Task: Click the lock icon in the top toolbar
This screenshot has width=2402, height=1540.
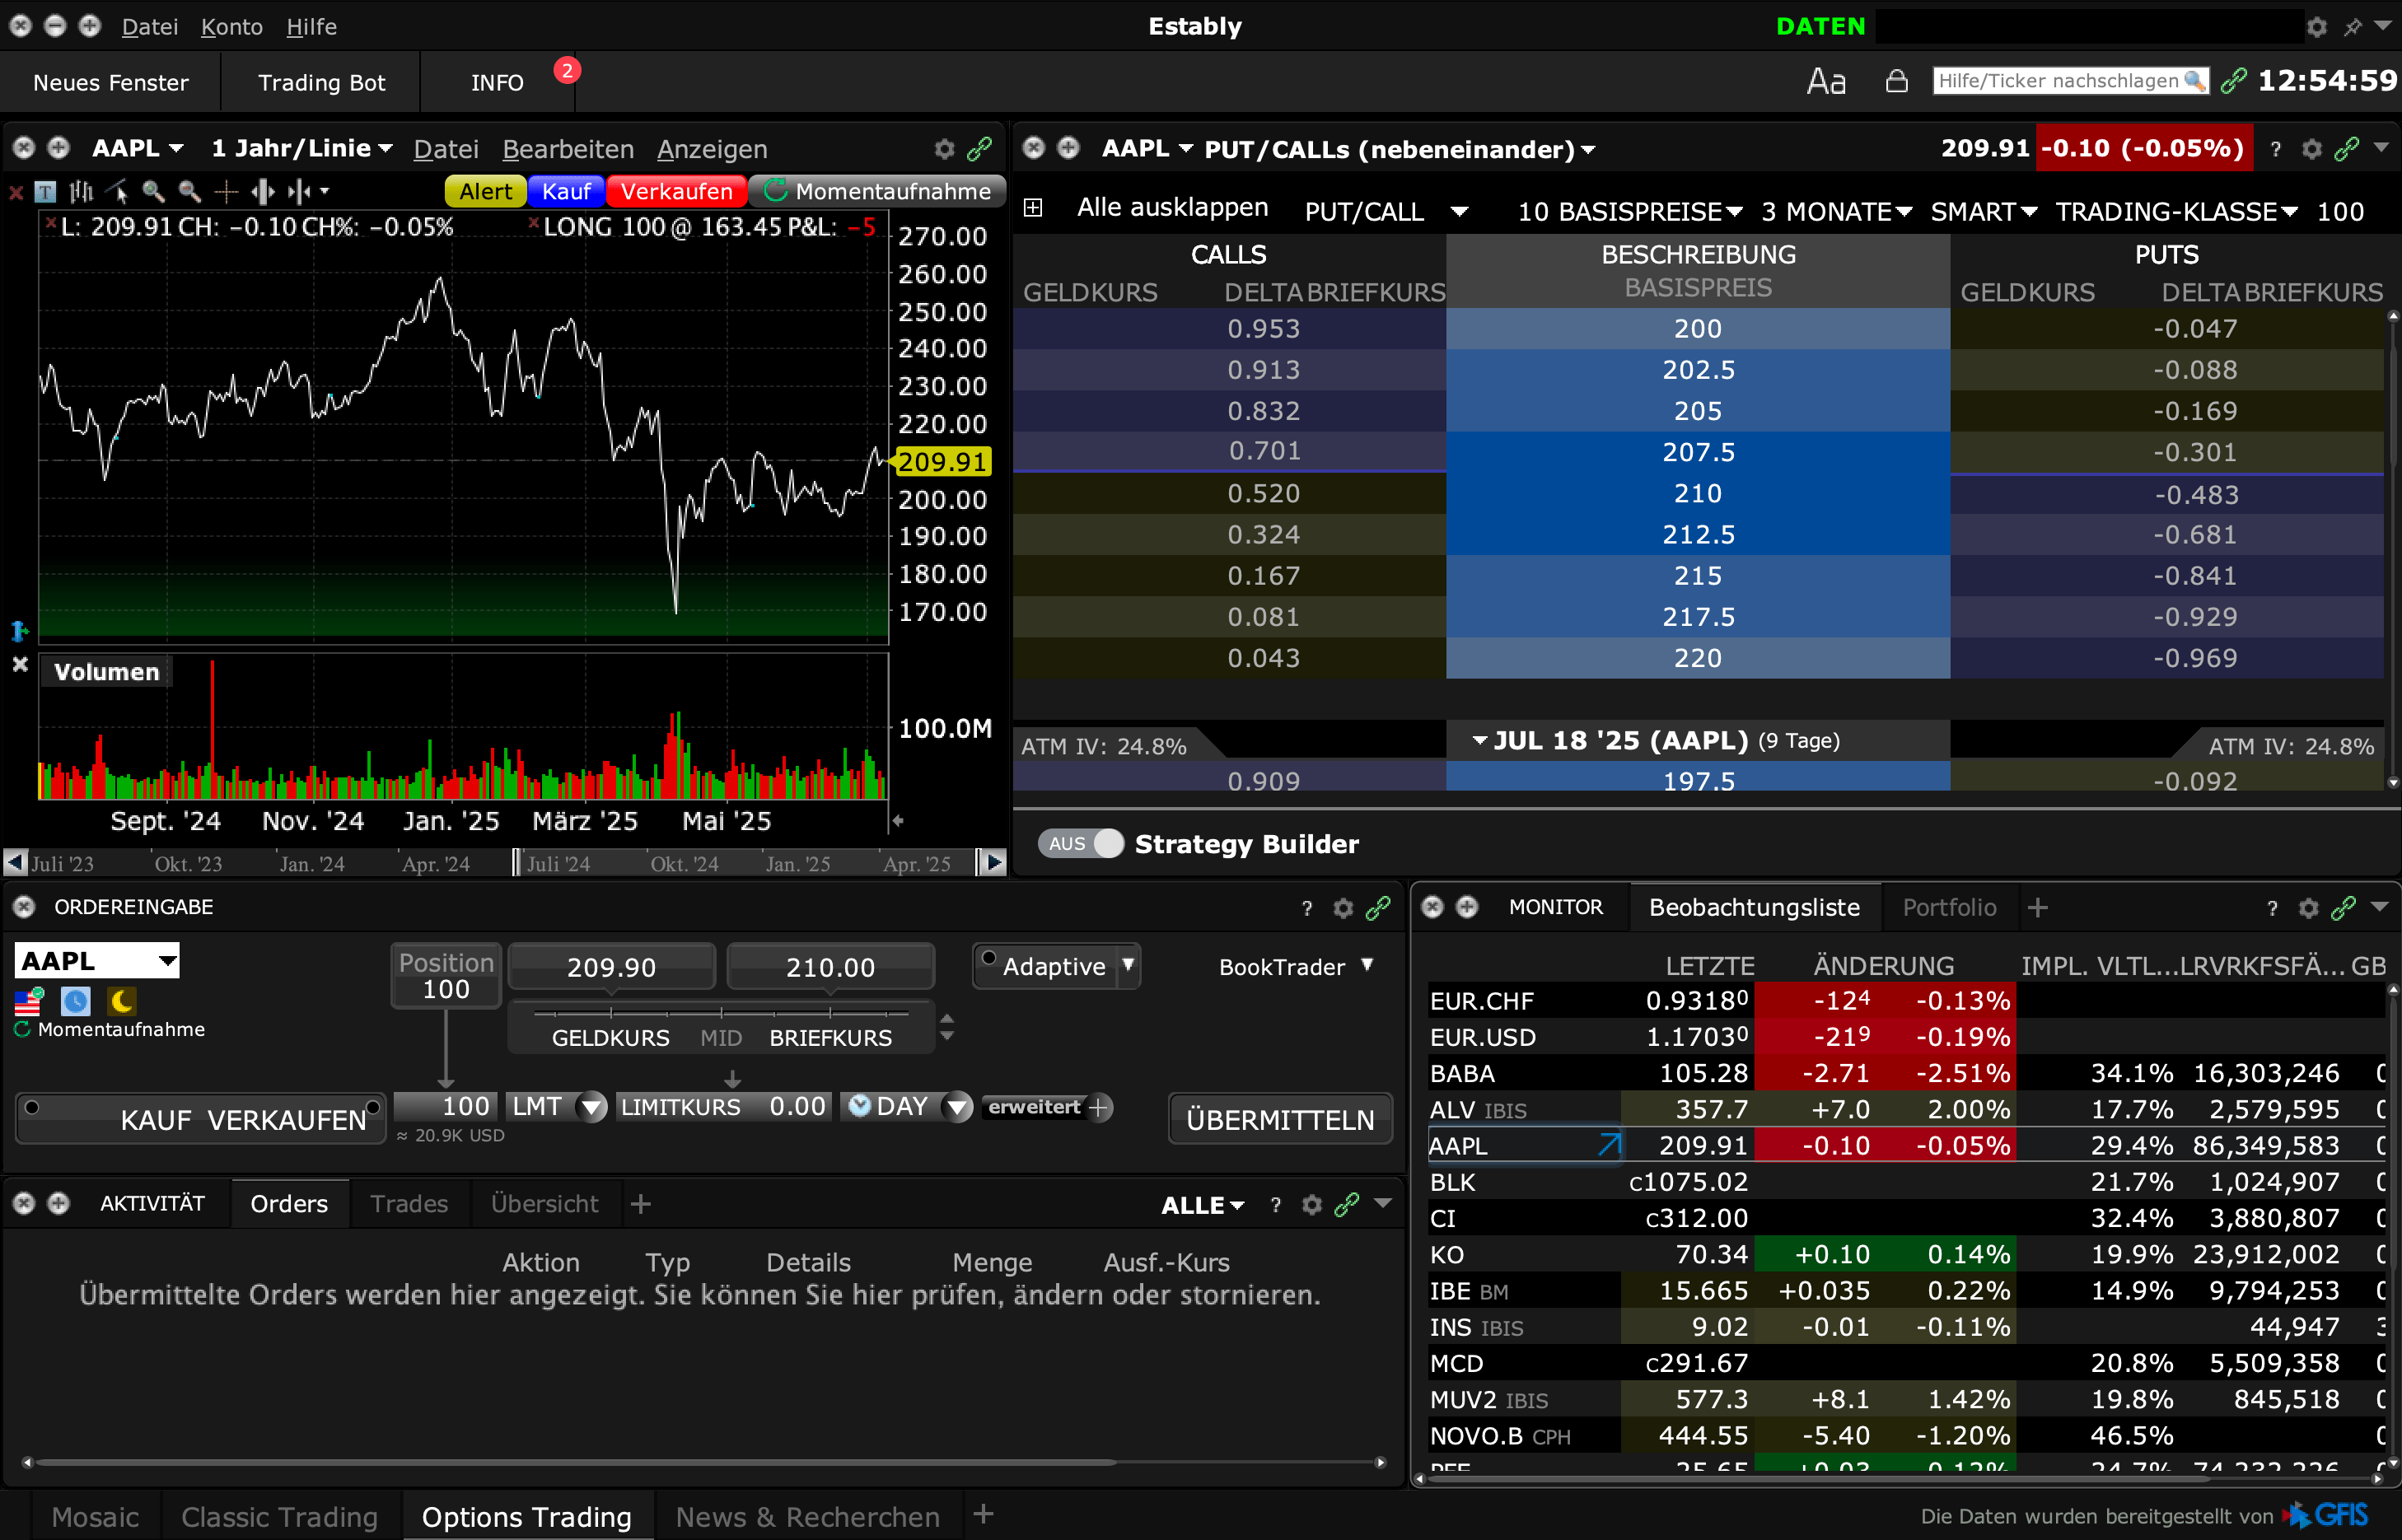Action: click(x=1897, y=81)
